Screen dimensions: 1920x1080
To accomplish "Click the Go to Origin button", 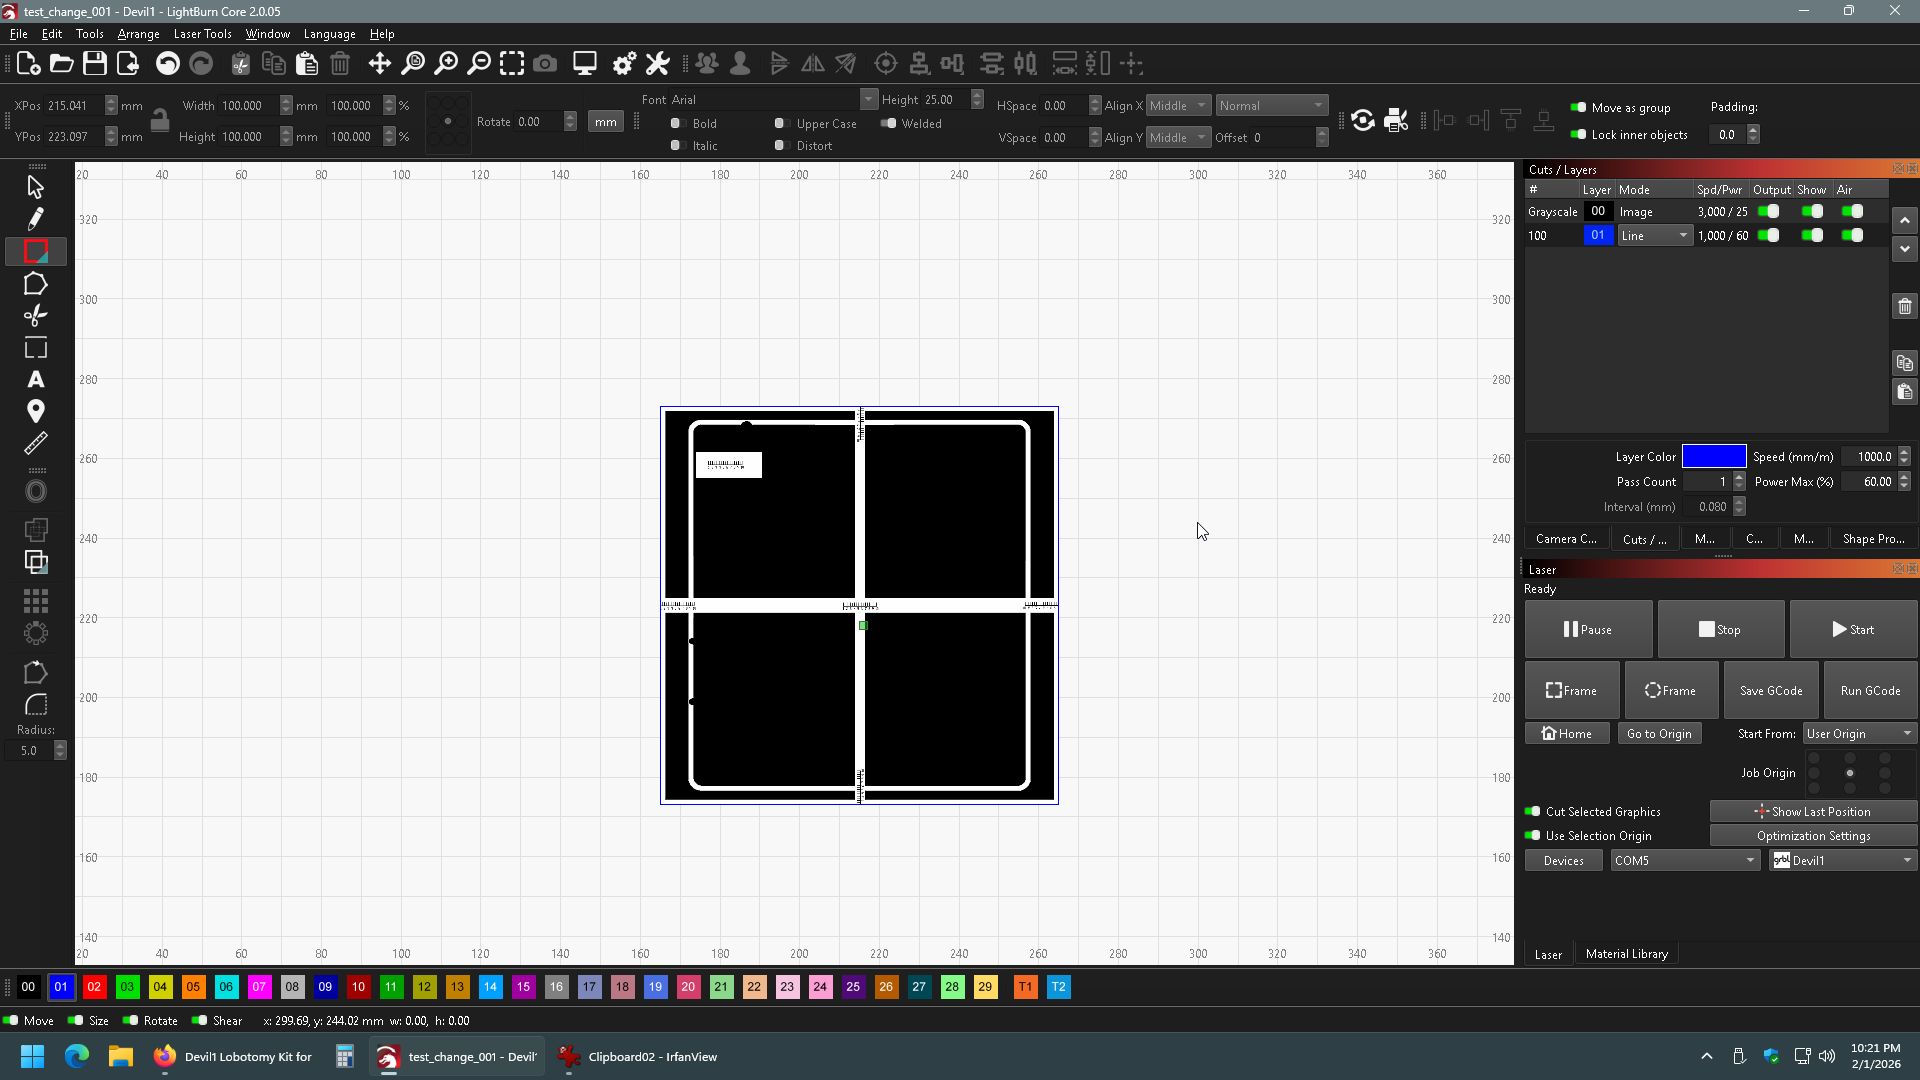I will [1658, 734].
